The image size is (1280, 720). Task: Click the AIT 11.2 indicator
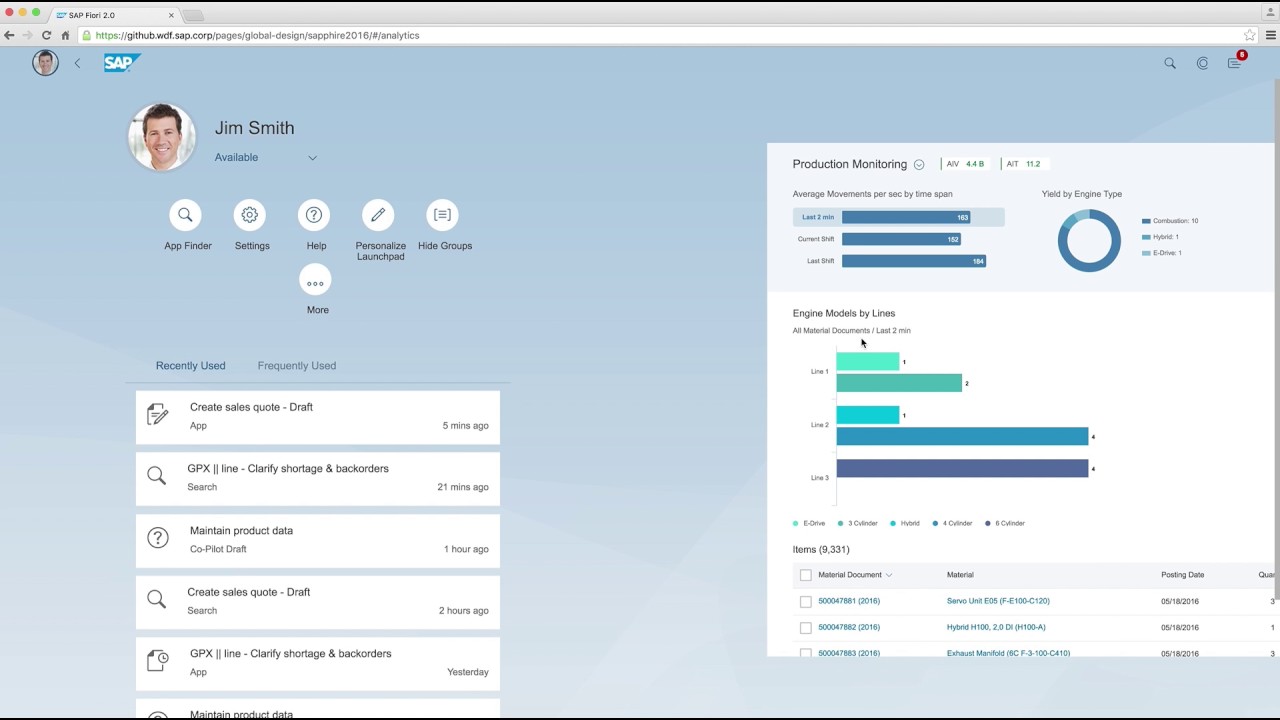tap(1023, 164)
